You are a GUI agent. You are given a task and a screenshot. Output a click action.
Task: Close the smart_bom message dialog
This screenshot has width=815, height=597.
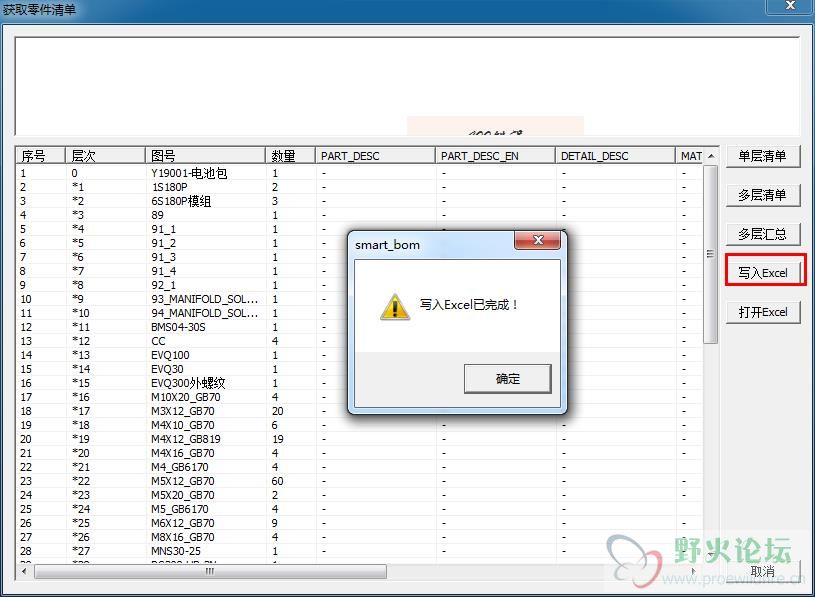click(537, 240)
